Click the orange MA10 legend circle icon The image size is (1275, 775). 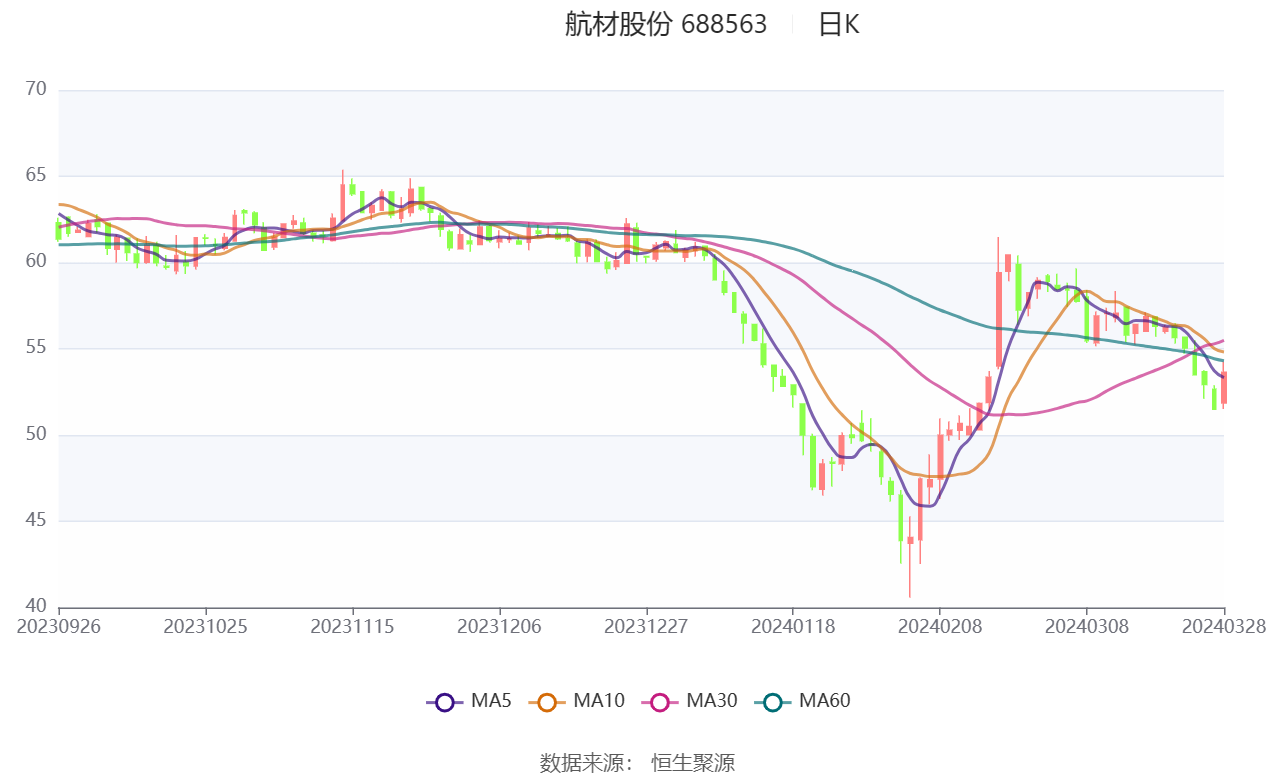[x=547, y=702]
